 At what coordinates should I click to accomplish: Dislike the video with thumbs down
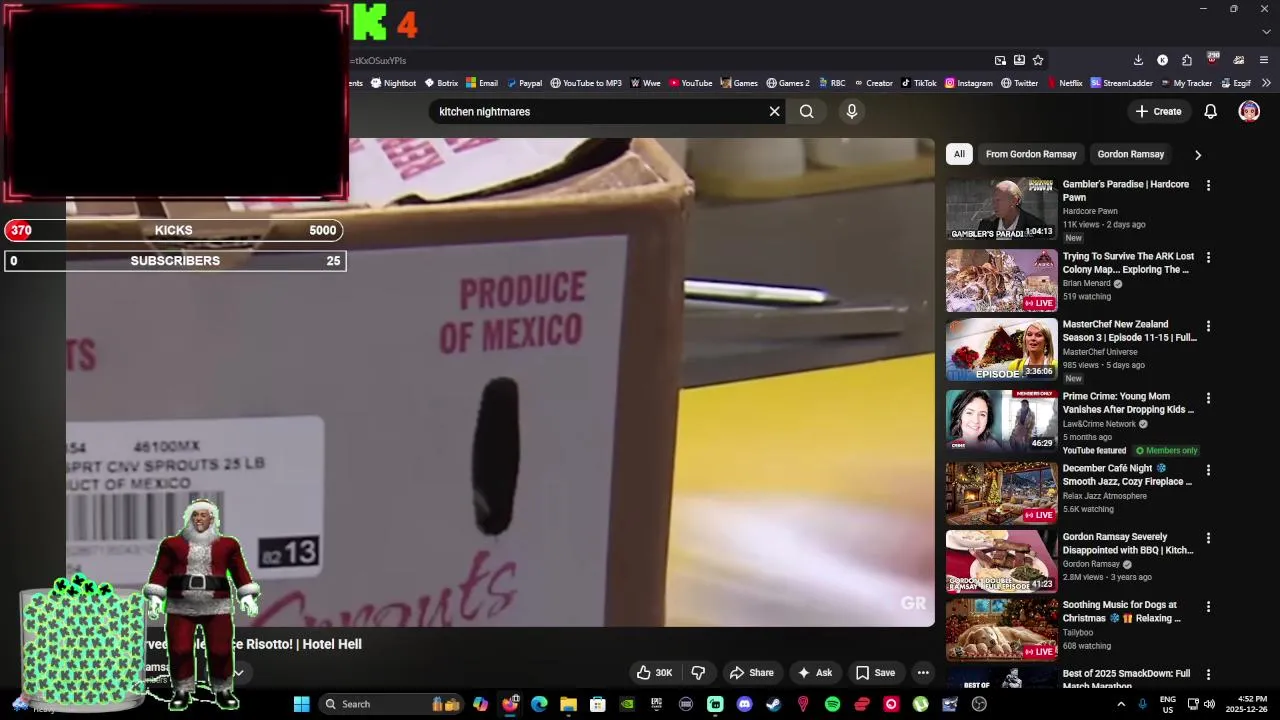pyautogui.click(x=698, y=673)
